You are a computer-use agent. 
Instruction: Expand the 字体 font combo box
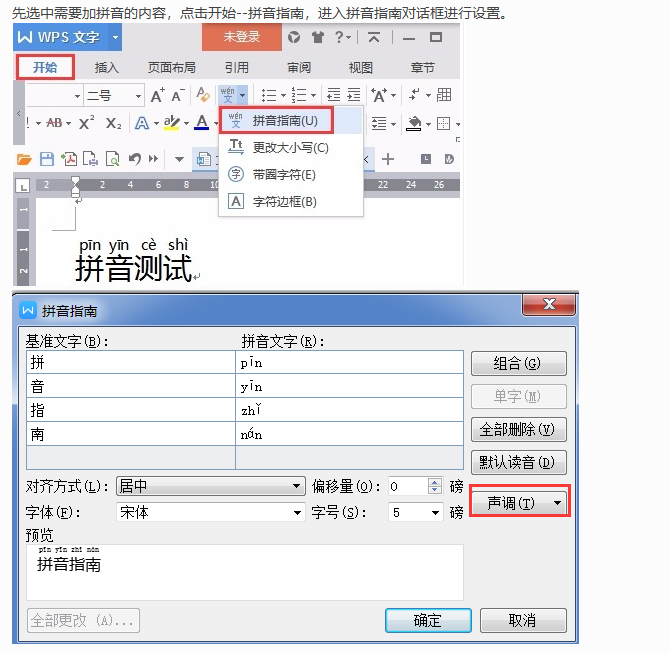tap(210, 512)
